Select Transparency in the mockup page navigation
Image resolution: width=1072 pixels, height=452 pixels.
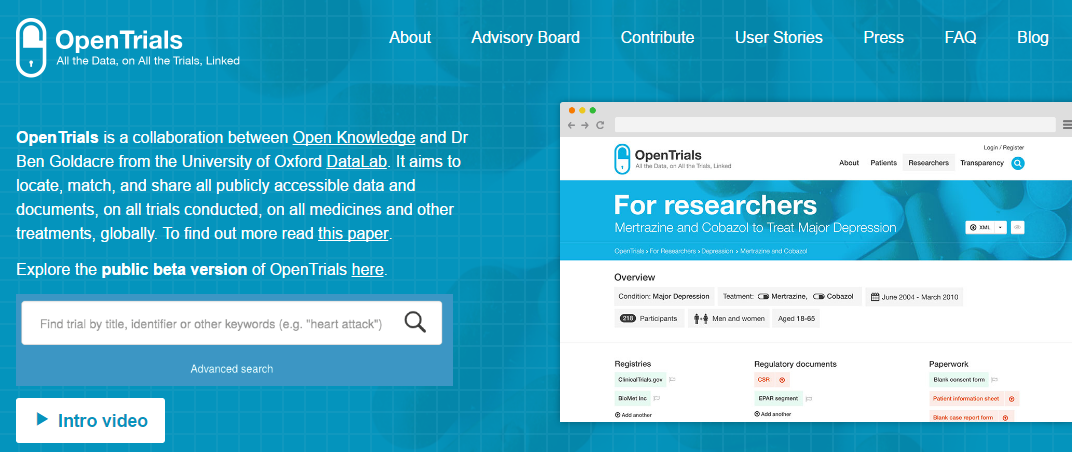[x=982, y=163]
